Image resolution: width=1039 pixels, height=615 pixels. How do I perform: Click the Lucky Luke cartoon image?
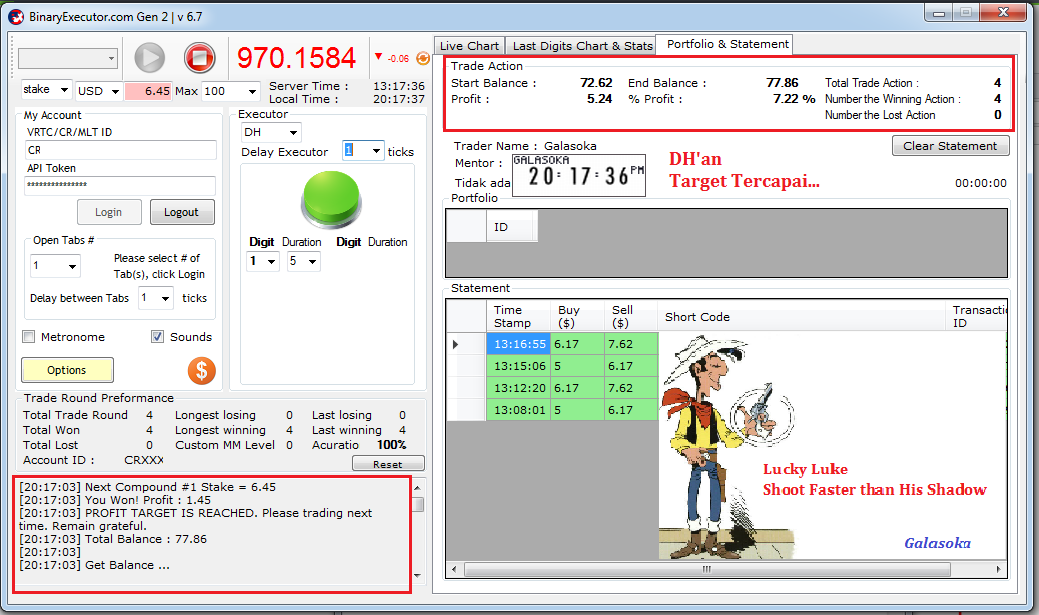pyautogui.click(x=727, y=447)
